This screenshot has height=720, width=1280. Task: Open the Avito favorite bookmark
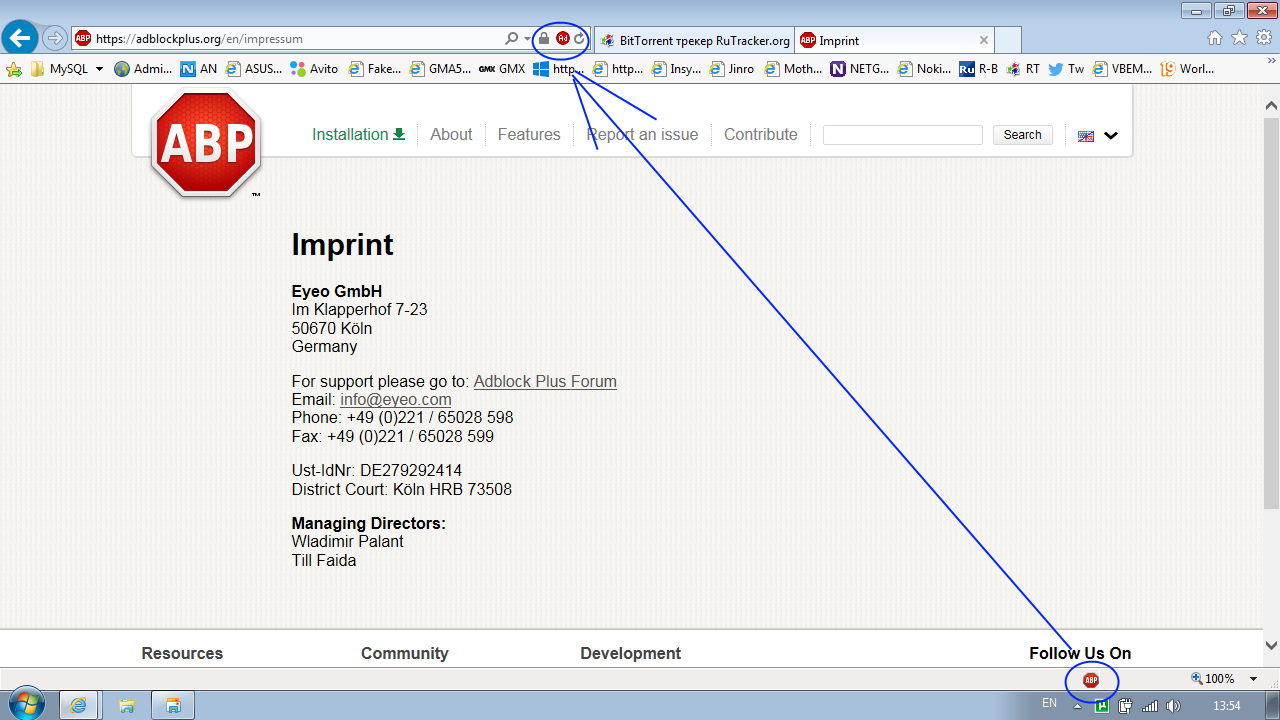314,69
